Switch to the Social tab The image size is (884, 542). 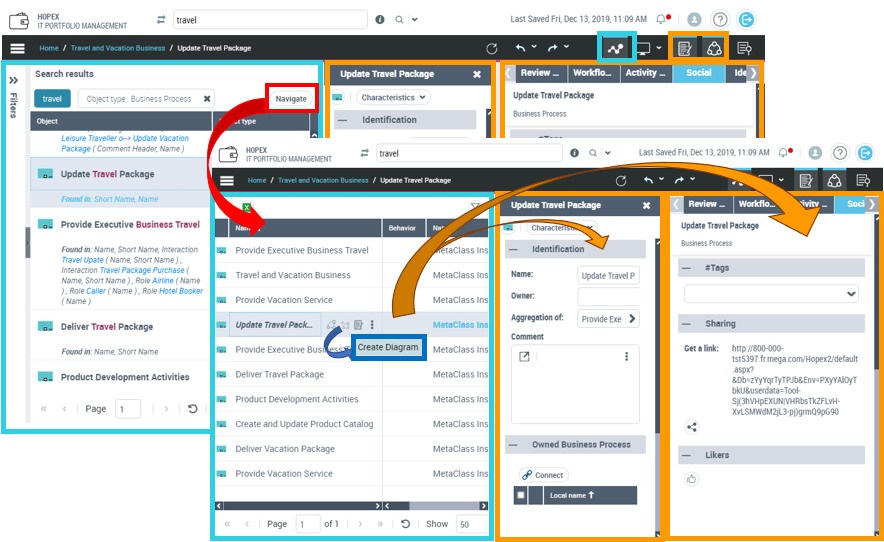coord(698,73)
